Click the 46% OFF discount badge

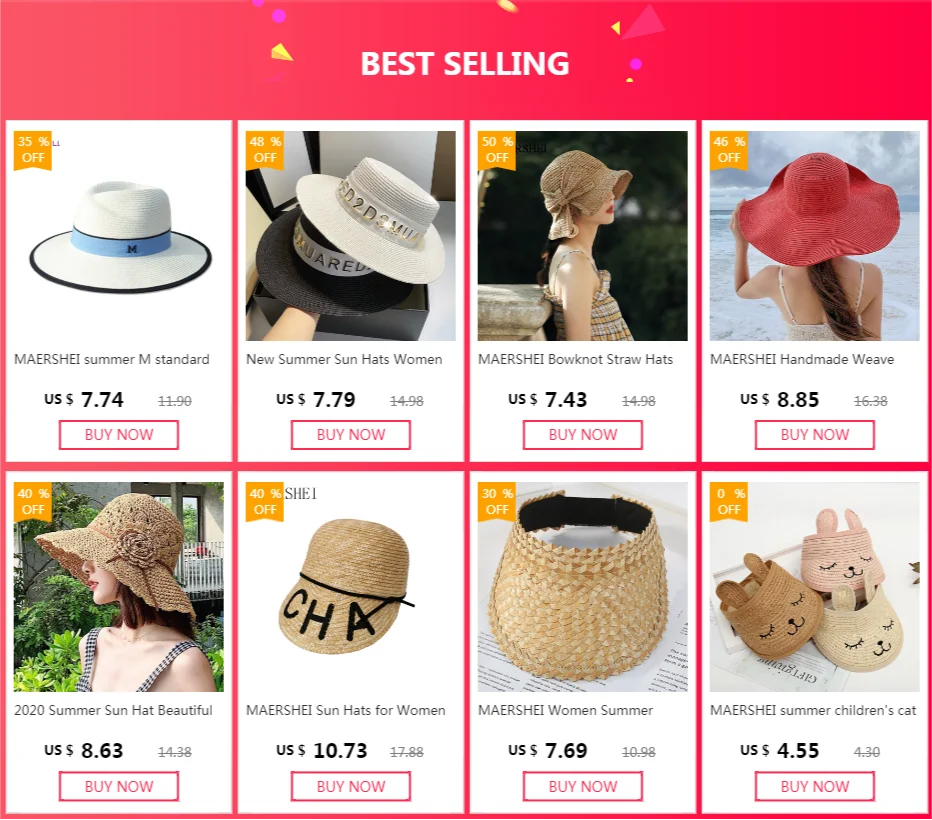729,150
